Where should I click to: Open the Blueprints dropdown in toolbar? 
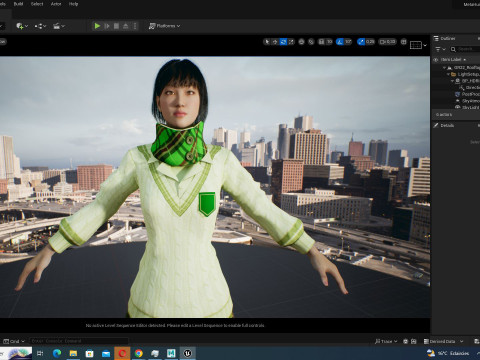(x=40, y=26)
